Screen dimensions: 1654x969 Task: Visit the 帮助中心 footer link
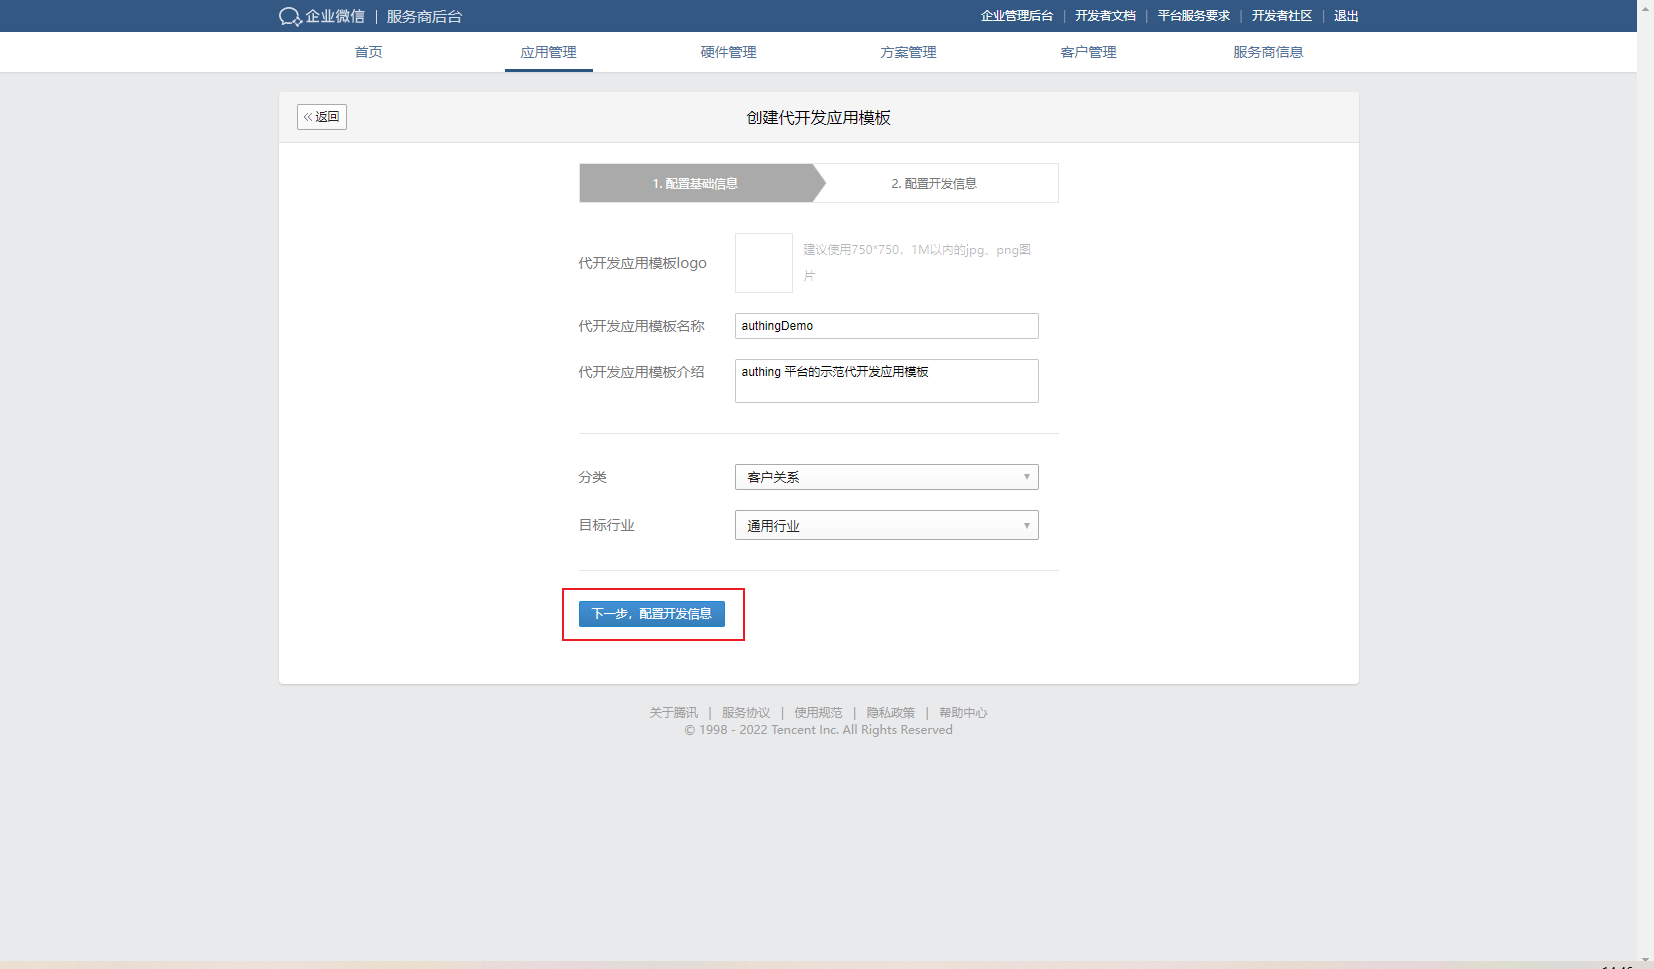(963, 713)
